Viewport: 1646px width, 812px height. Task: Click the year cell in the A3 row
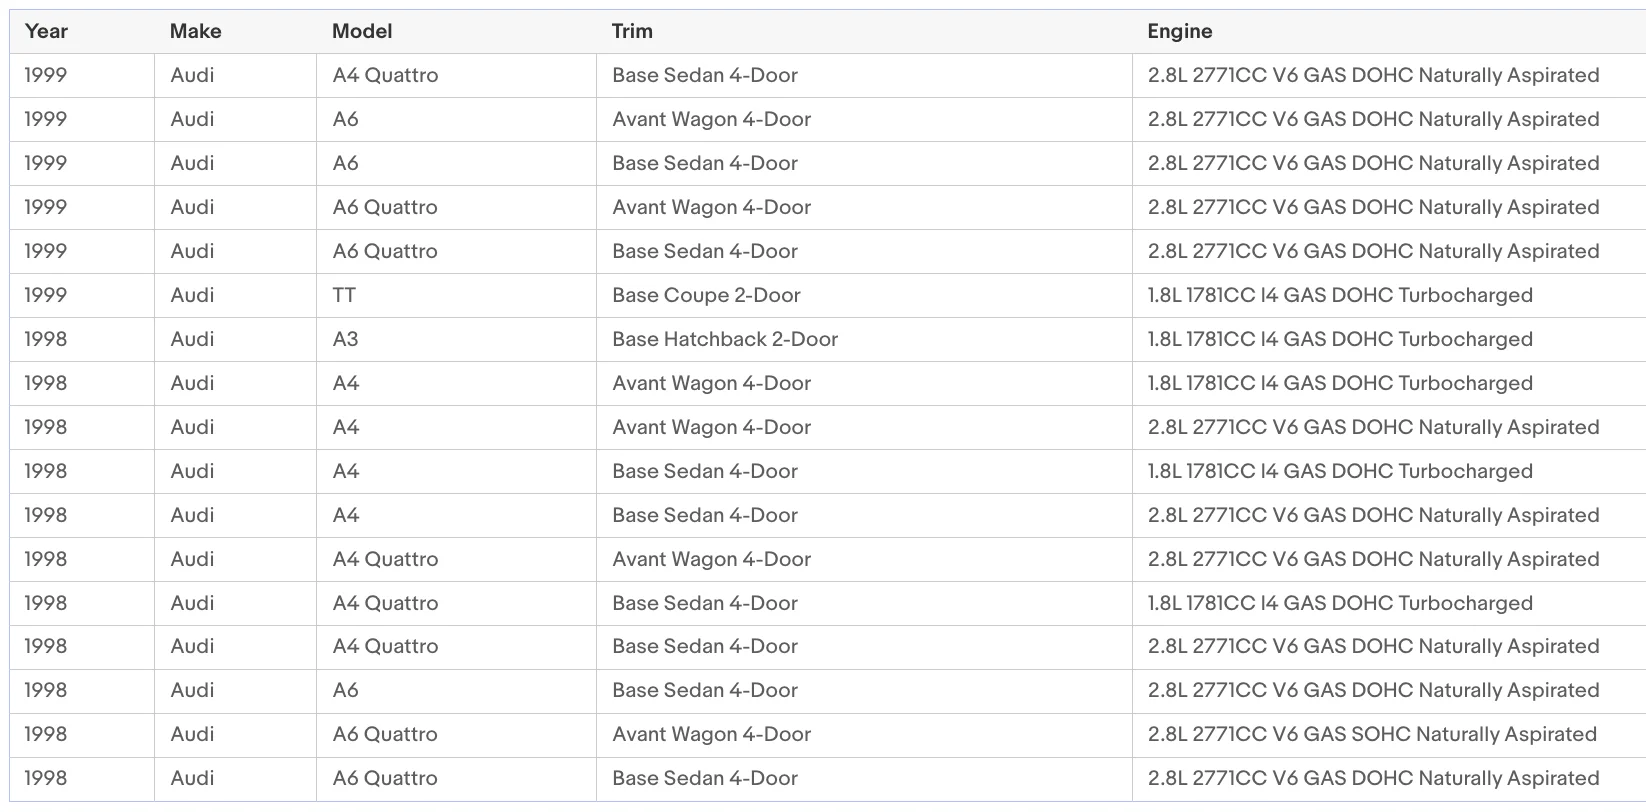click(82, 339)
